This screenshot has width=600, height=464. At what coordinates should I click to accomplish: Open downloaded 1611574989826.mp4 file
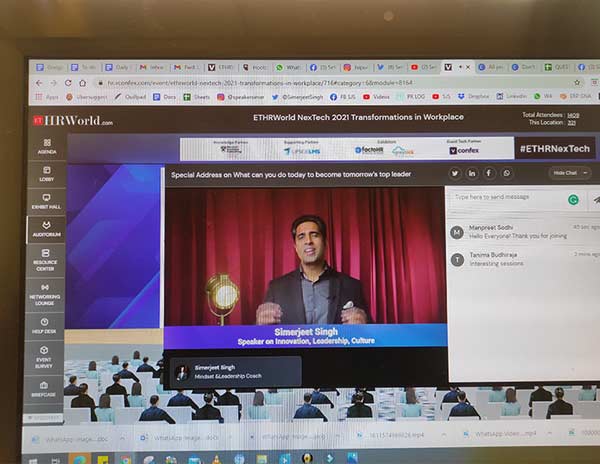(391, 435)
